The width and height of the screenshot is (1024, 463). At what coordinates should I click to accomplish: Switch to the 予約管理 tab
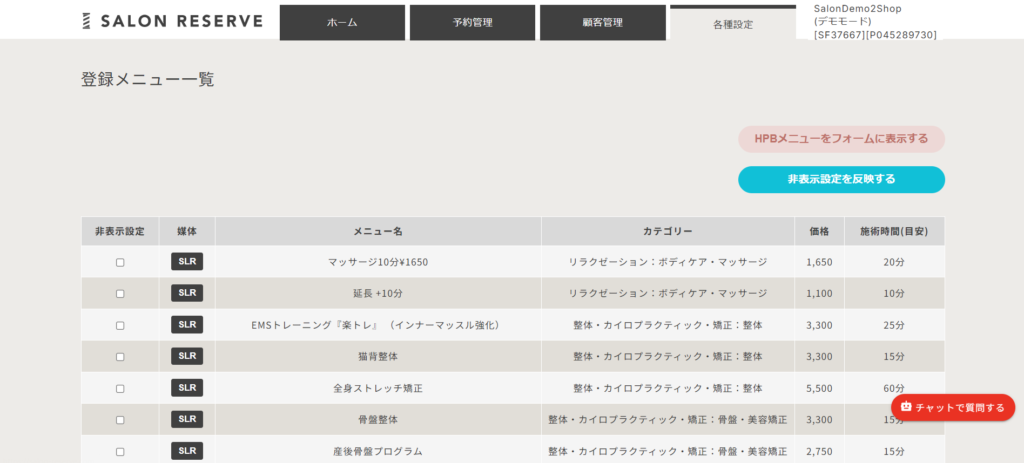click(x=473, y=23)
